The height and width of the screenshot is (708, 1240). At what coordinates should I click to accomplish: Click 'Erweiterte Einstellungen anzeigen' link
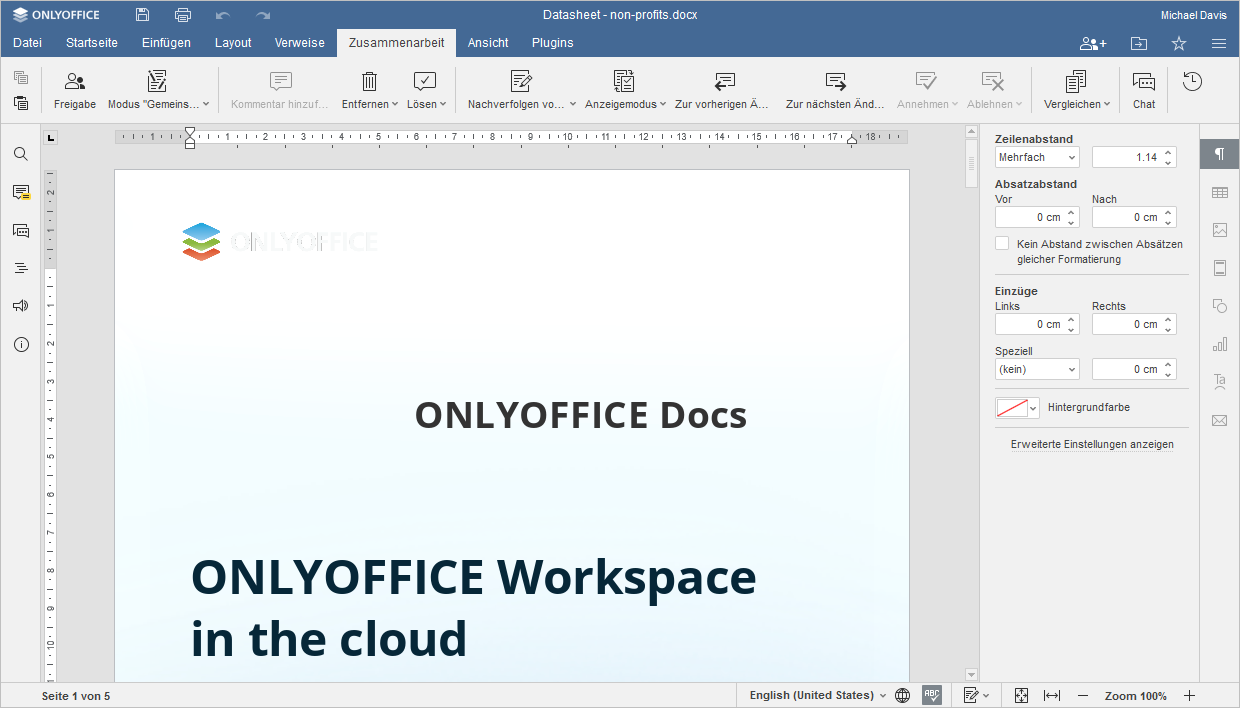(x=1092, y=444)
